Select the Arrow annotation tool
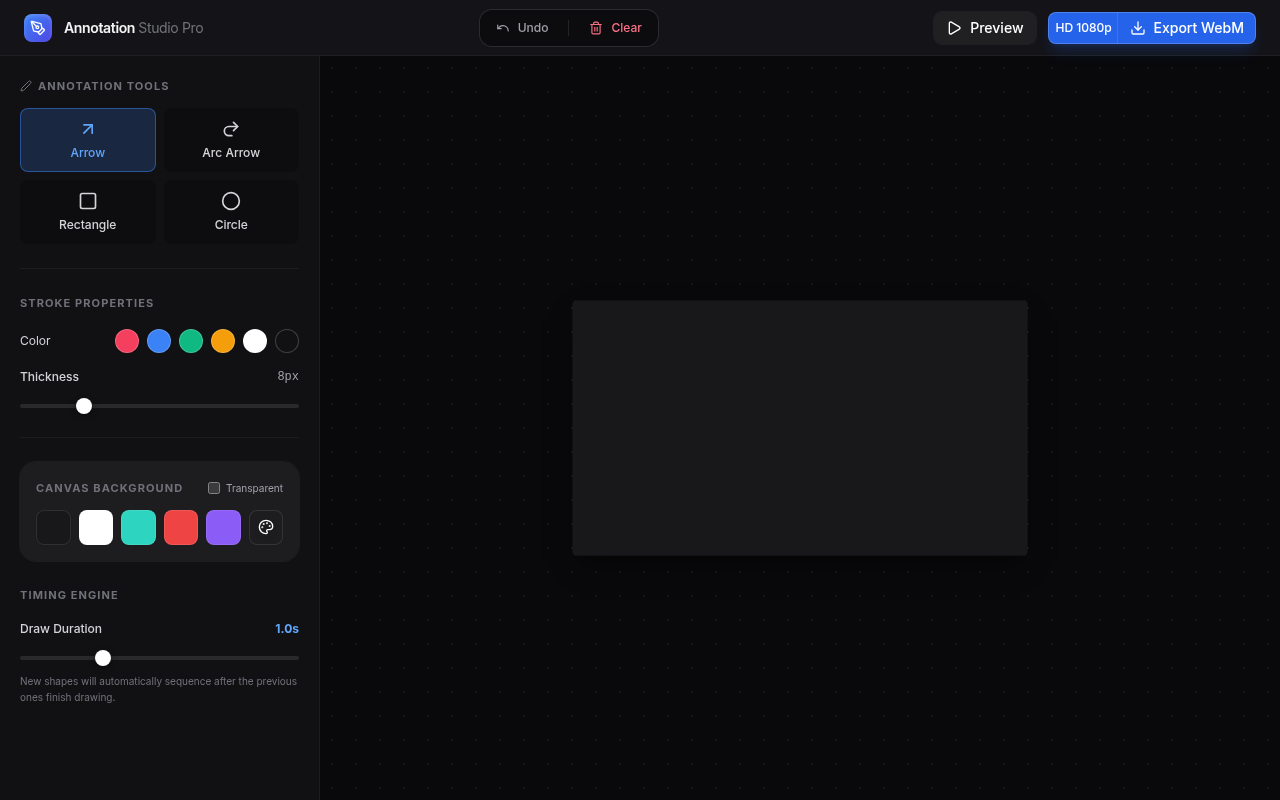 click(88, 140)
